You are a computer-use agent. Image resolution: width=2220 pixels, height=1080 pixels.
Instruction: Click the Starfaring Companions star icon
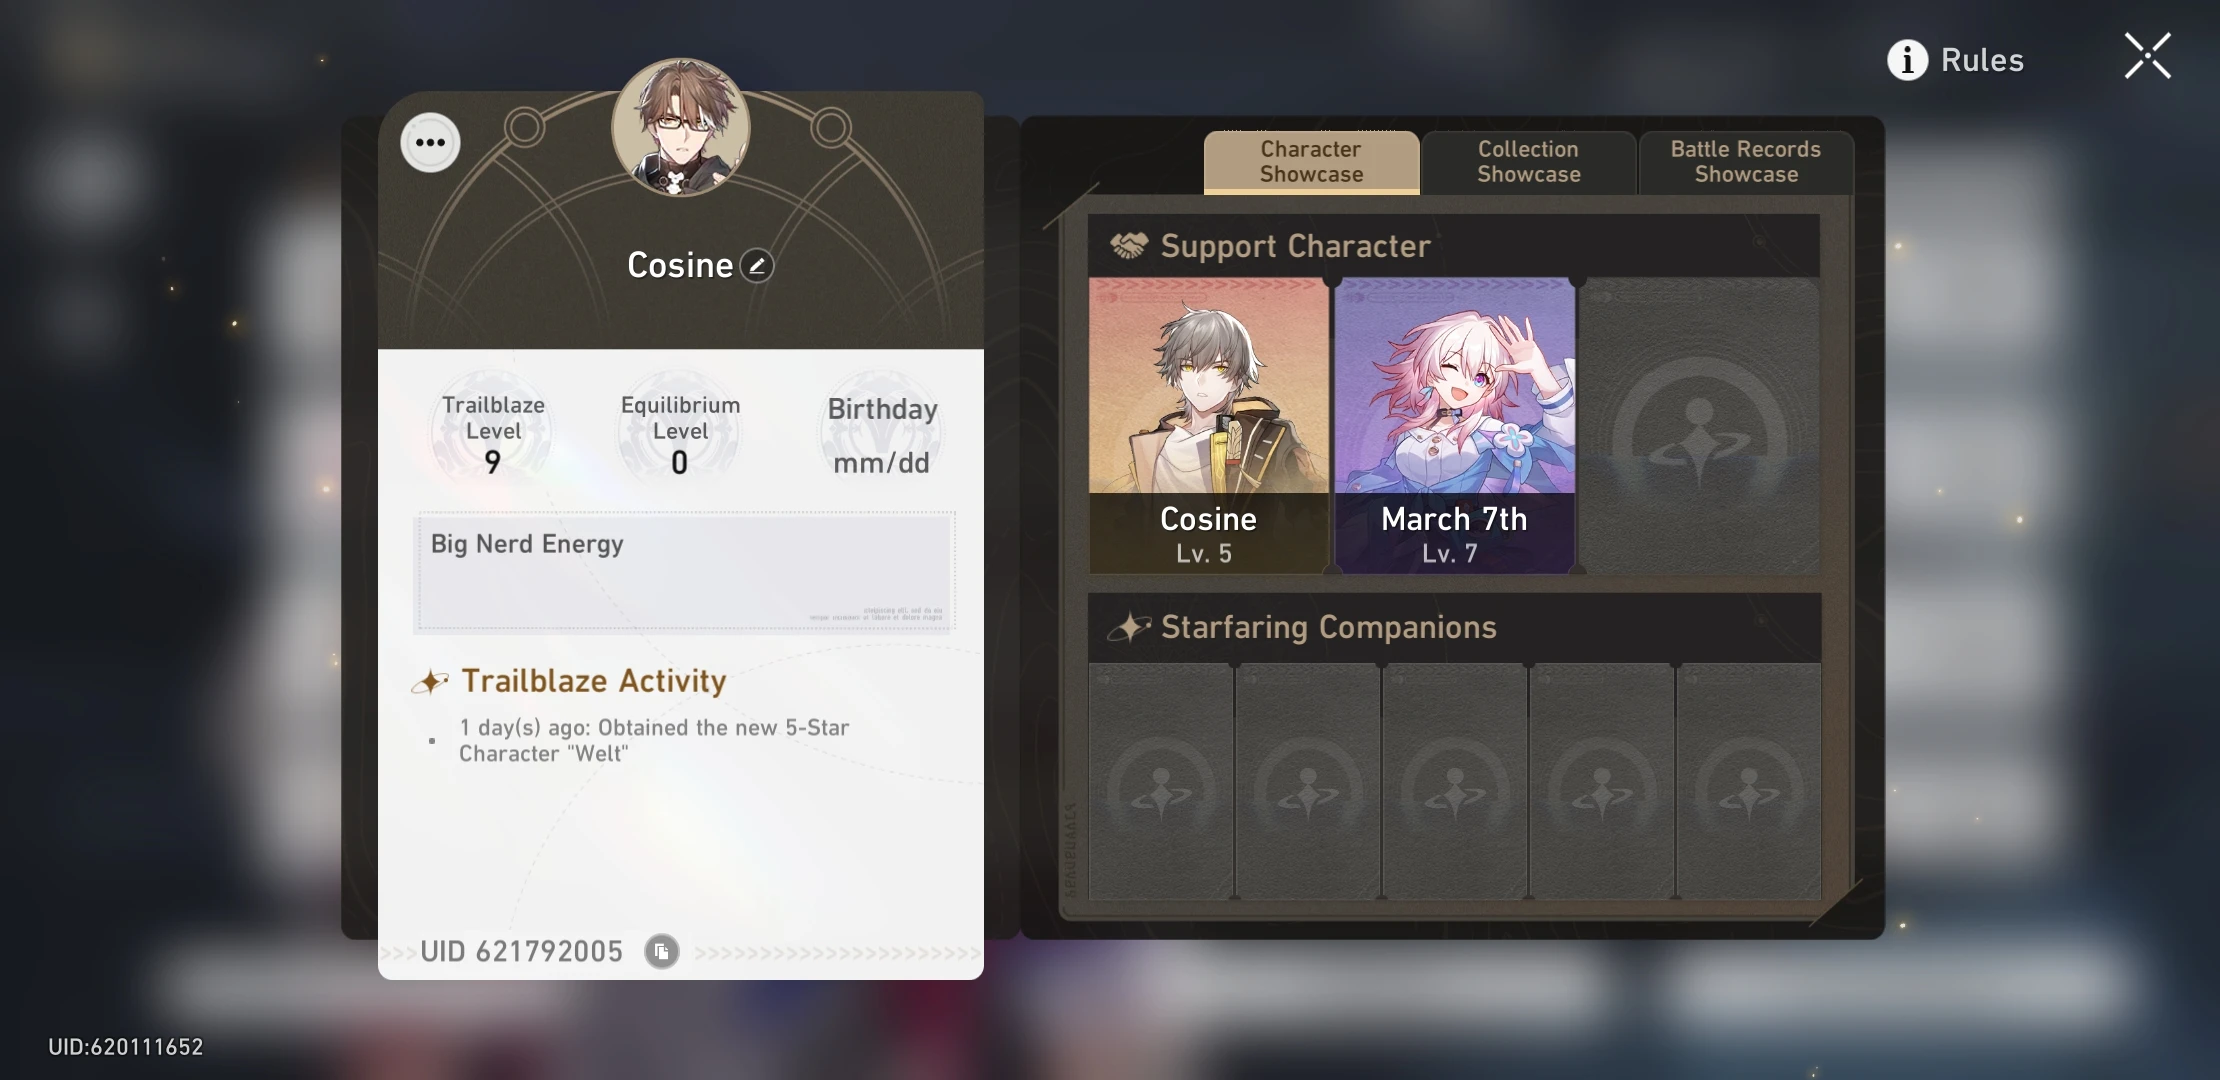[1129, 627]
